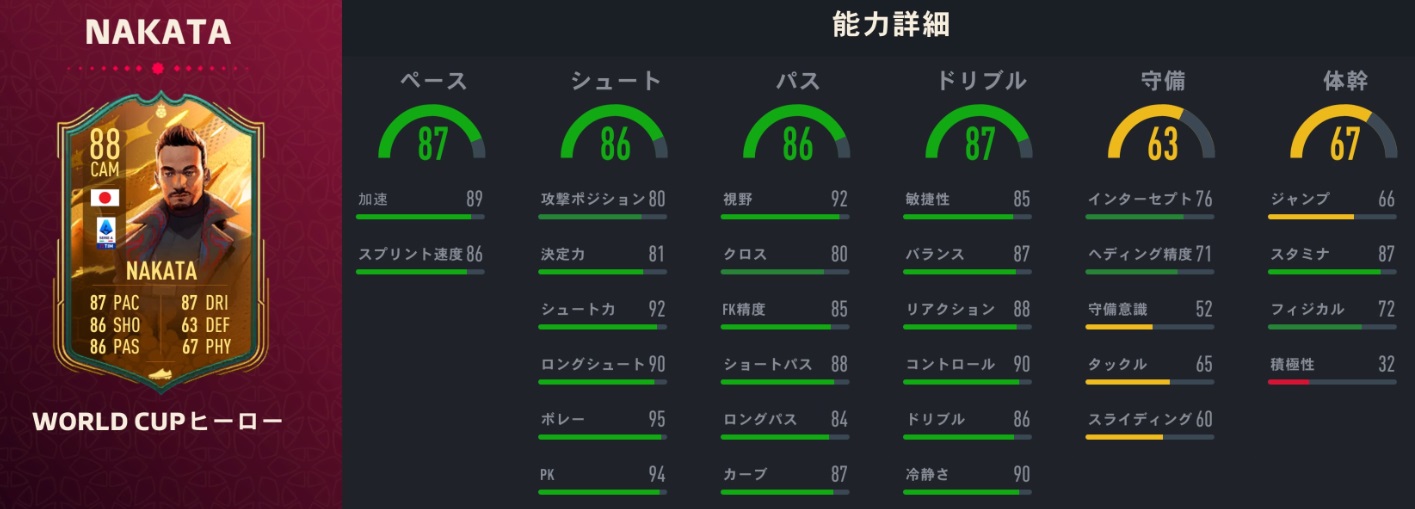The image size is (1415, 509).
Task: Click the ボレー stat bar
Action: point(602,436)
